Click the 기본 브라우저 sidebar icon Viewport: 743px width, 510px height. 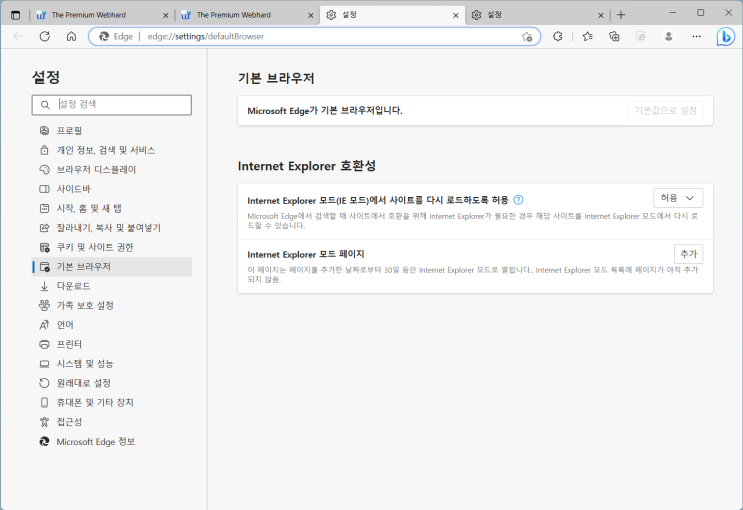point(45,267)
